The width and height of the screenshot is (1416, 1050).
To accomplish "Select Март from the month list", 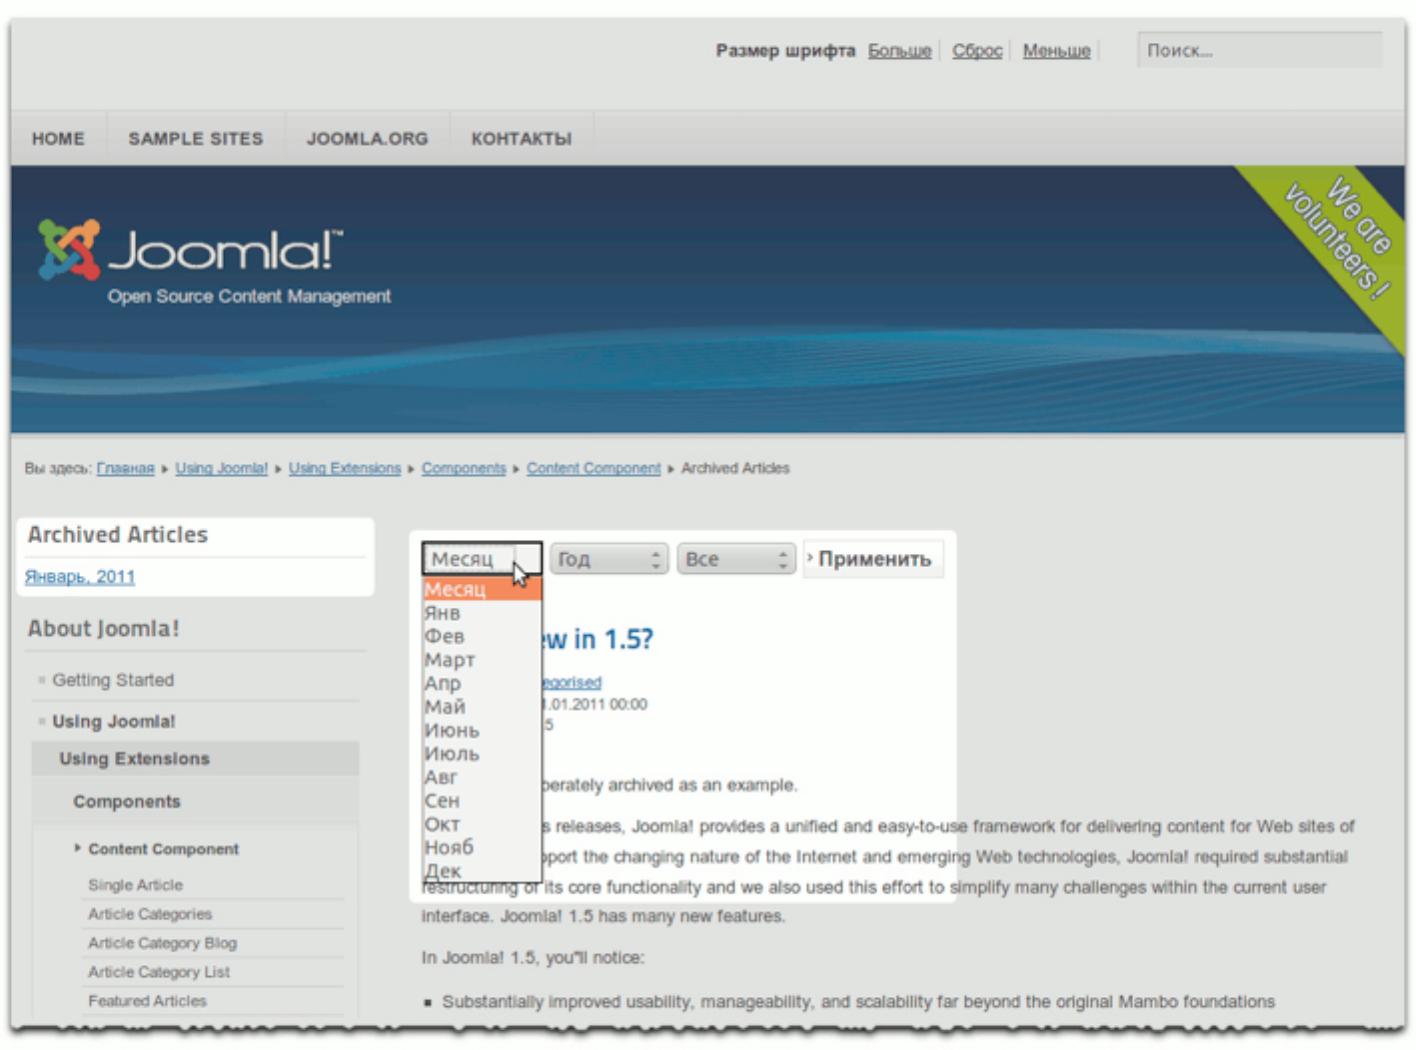I will point(450,660).
